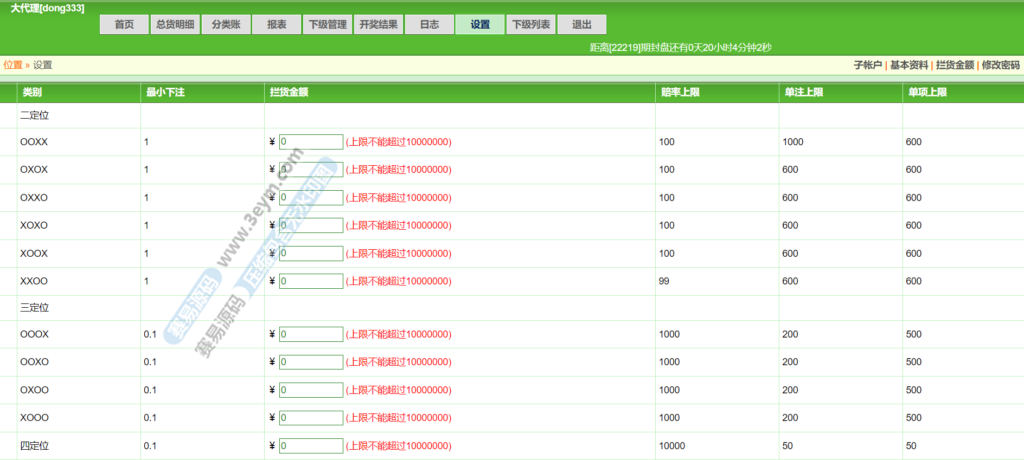This screenshot has width=1024, height=460.
Task: Go to 基本资料 settings link
Action: (x=908, y=65)
